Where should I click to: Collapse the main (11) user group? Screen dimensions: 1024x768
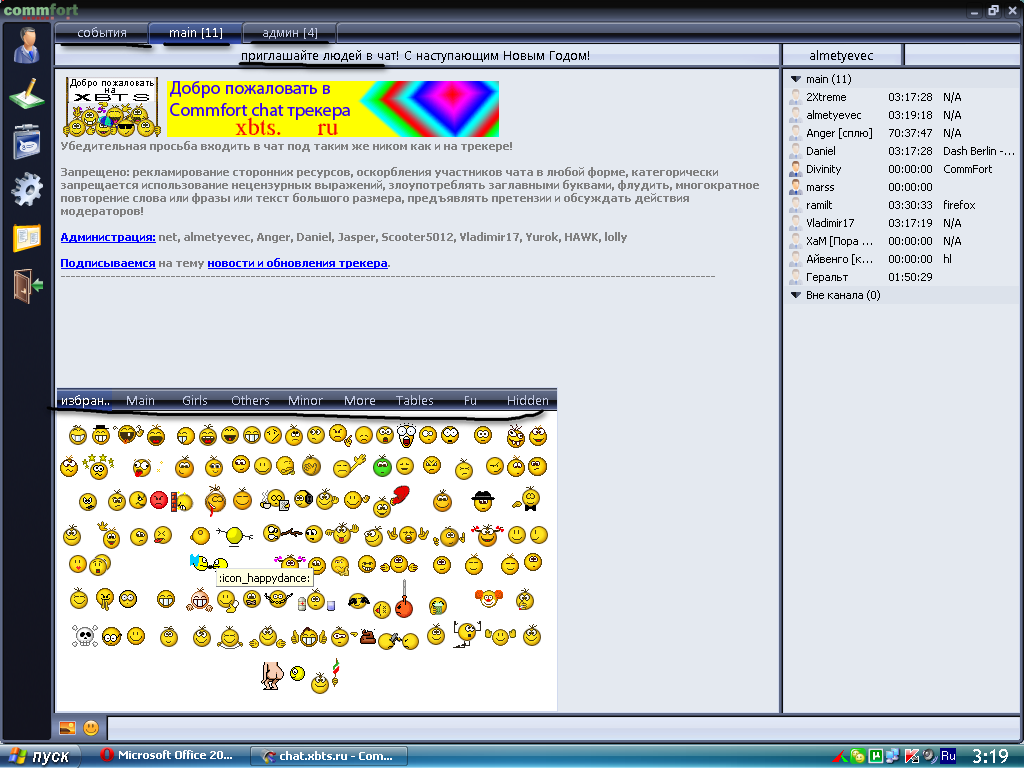coord(796,79)
